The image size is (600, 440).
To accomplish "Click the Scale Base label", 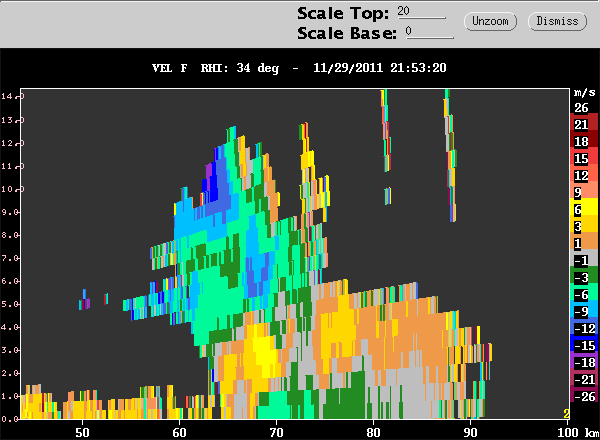I will (x=347, y=33).
